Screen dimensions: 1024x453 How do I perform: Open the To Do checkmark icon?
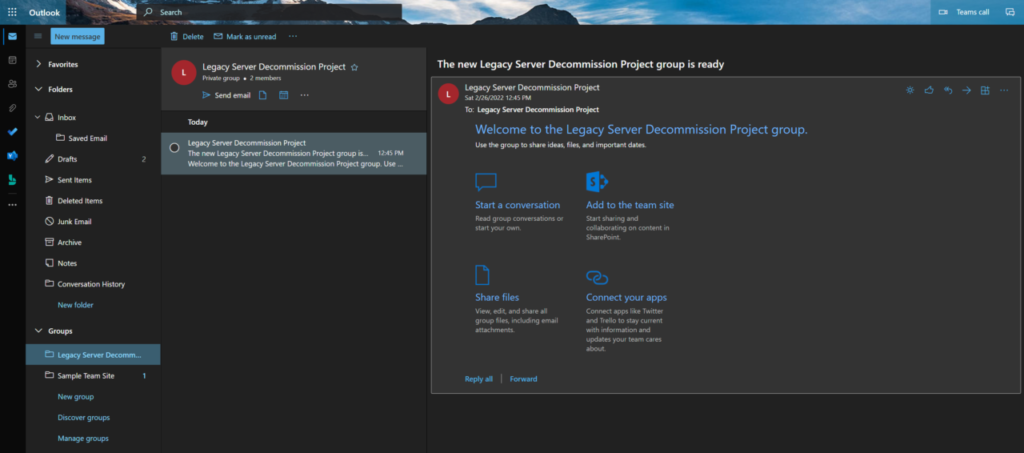[x=12, y=131]
